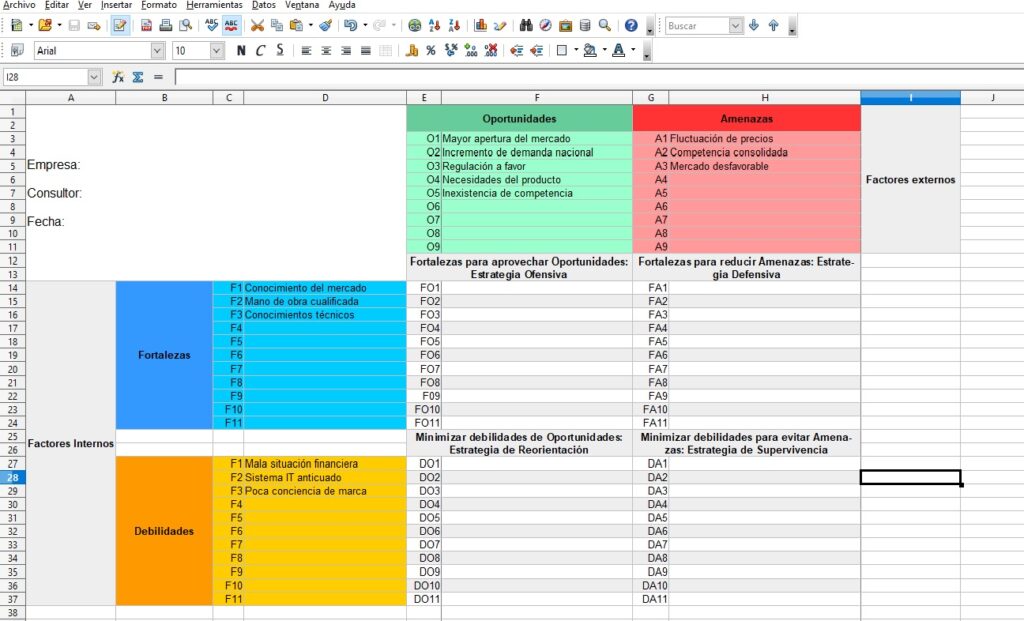Screen dimensions: 1024x621
Task: Select the 'Oportunidades' header cell
Action: [519, 118]
